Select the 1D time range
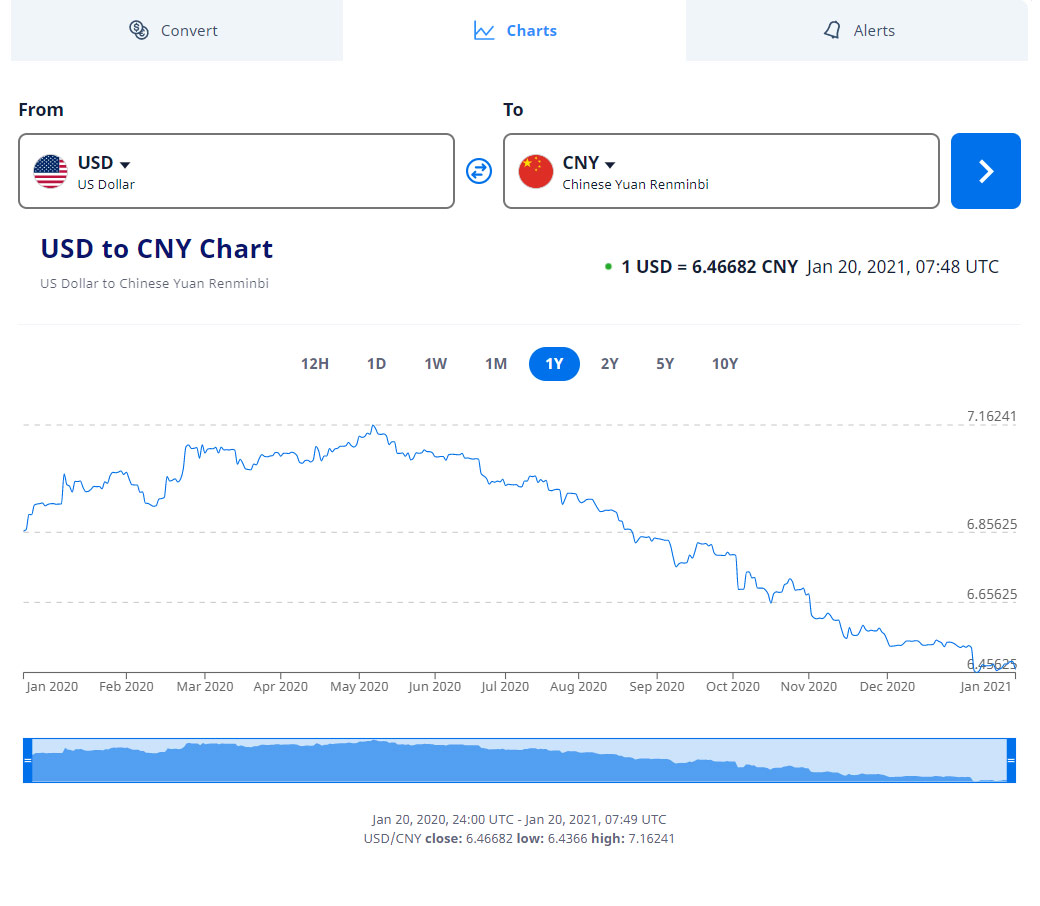1040x906 pixels. coord(376,364)
